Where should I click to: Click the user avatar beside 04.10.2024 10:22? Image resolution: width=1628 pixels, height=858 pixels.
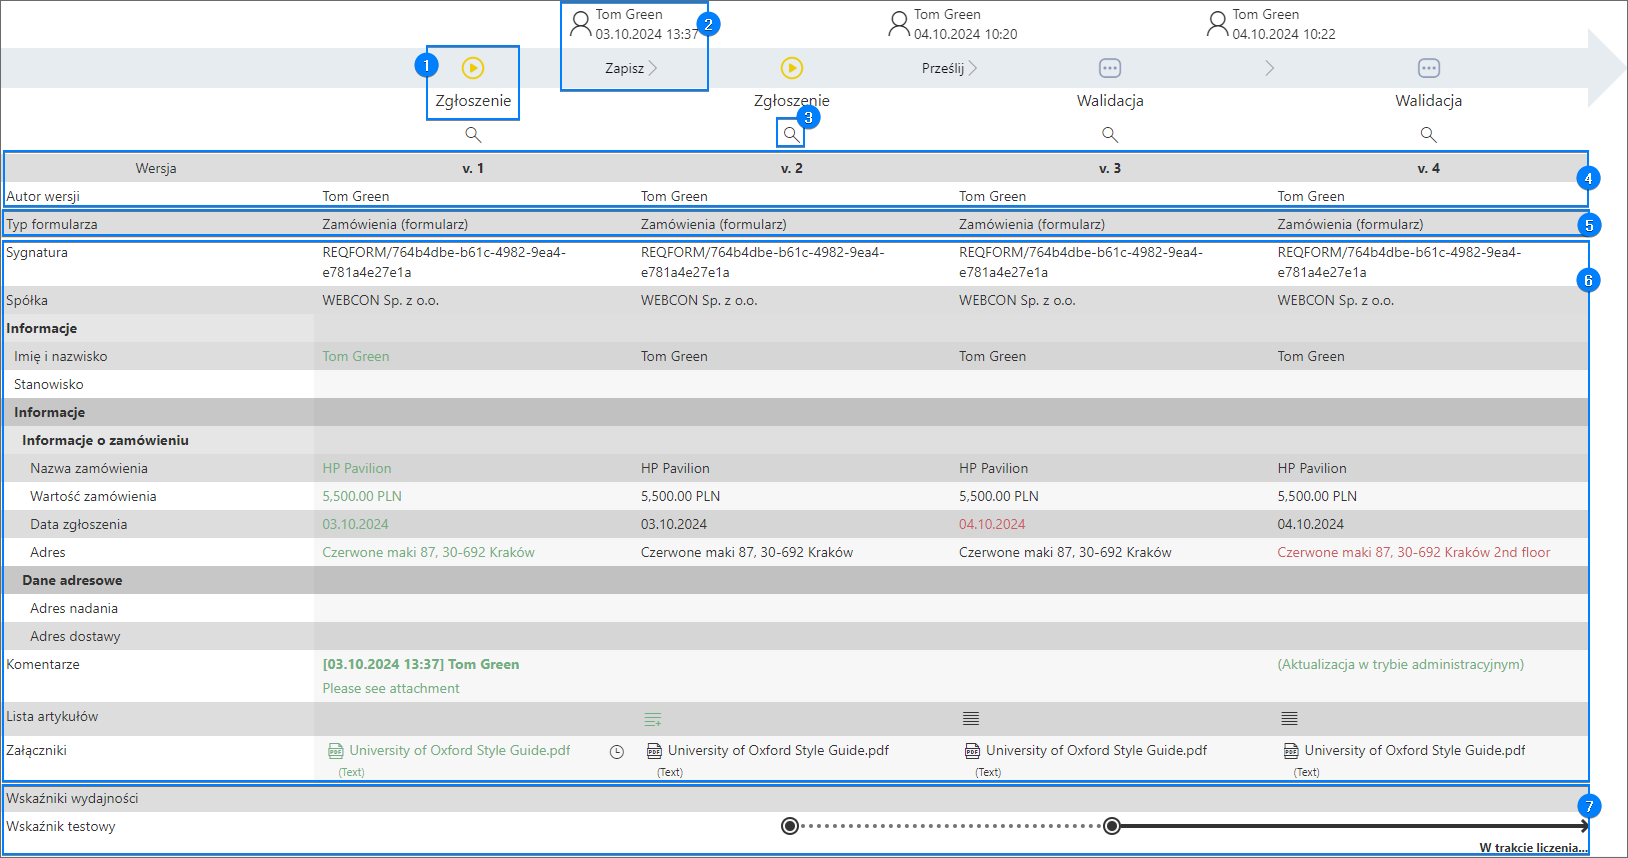[1217, 24]
